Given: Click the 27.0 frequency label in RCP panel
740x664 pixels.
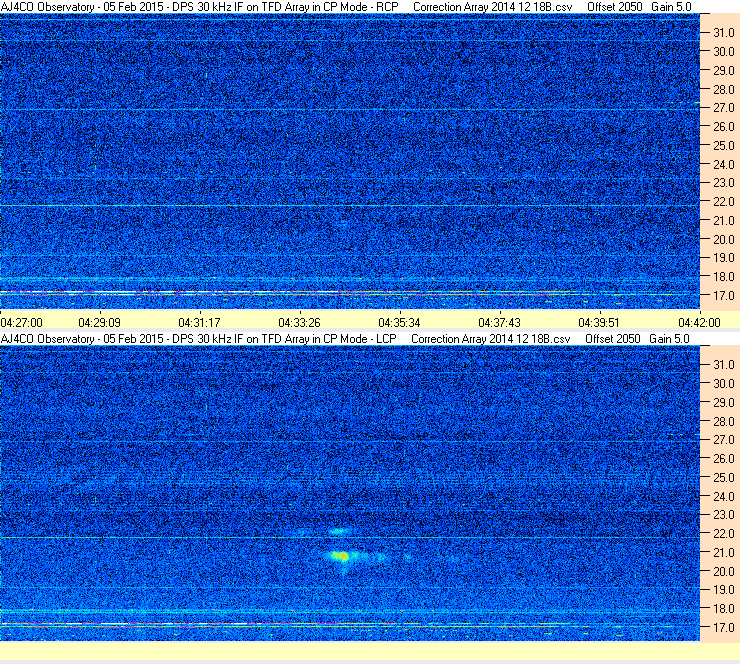Looking at the screenshot, I should (x=723, y=108).
